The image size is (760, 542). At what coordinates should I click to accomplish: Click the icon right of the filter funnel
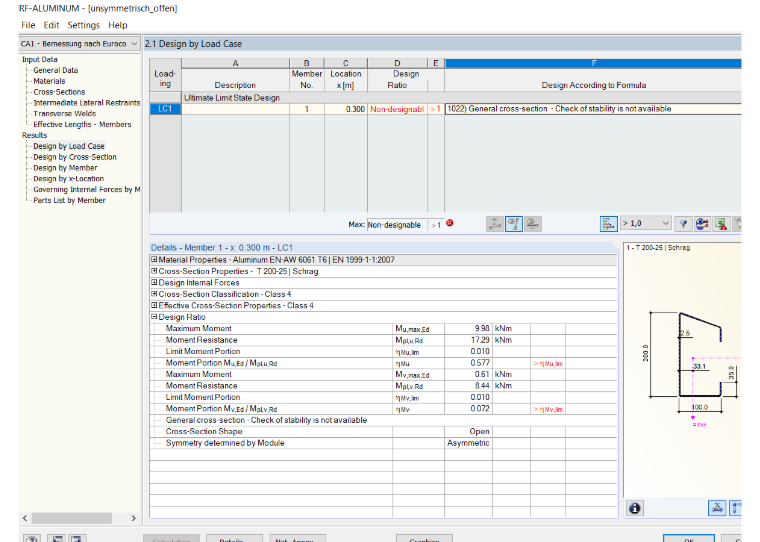click(702, 224)
